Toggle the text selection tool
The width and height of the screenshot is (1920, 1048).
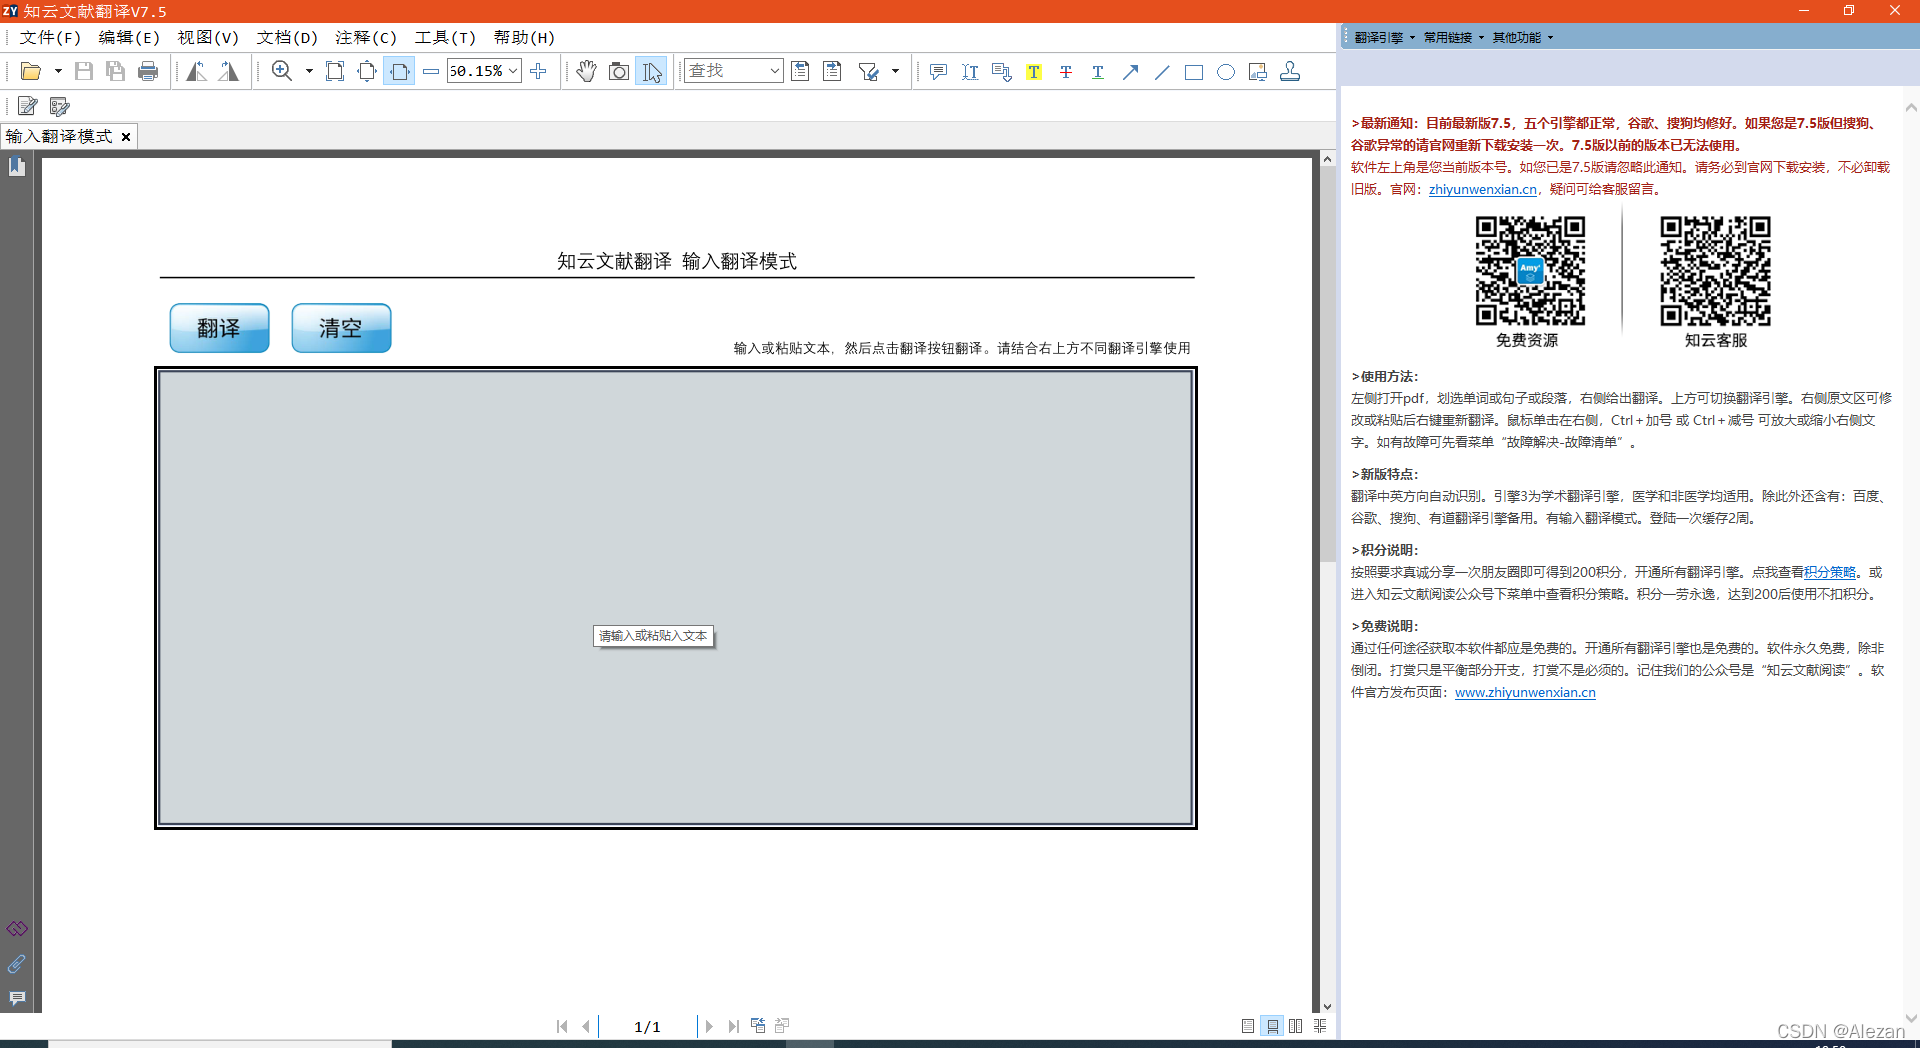(651, 71)
